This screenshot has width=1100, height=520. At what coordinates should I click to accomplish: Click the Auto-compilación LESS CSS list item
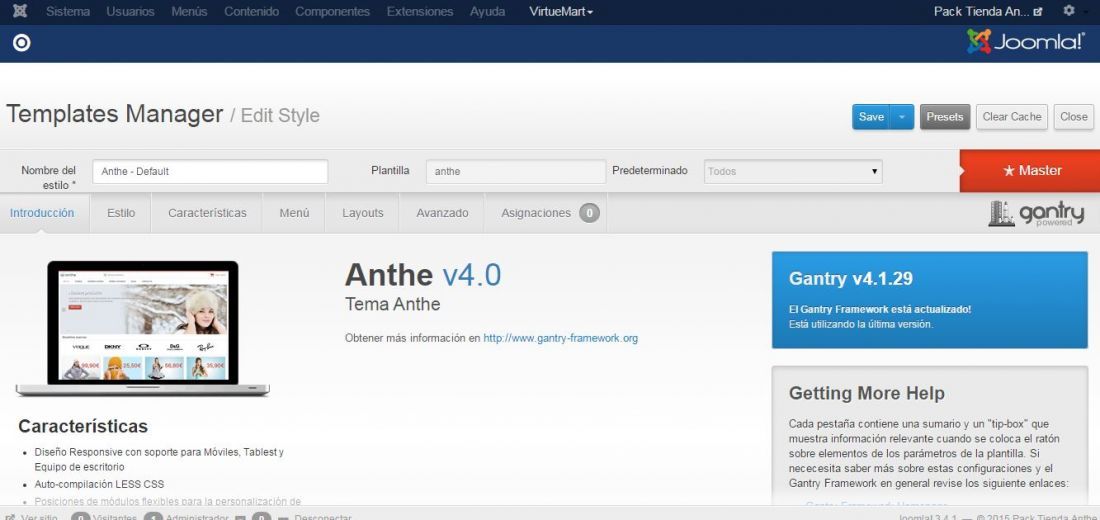click(x=99, y=484)
